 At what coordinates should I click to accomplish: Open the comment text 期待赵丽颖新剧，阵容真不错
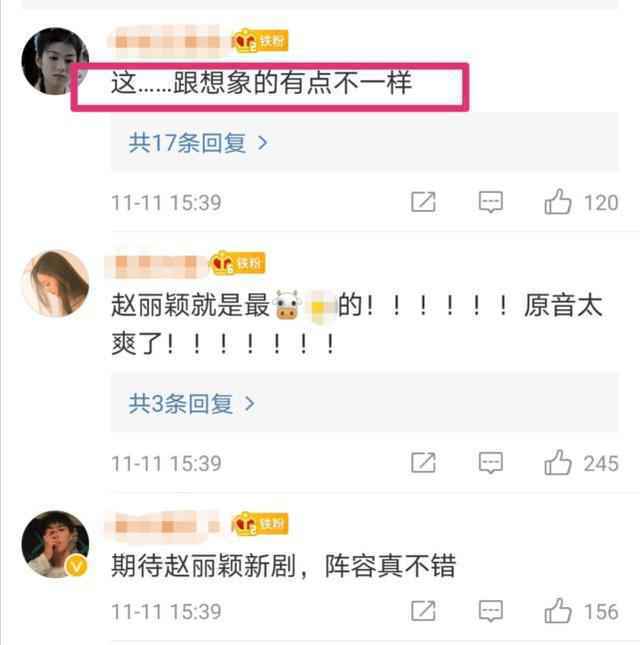283,566
